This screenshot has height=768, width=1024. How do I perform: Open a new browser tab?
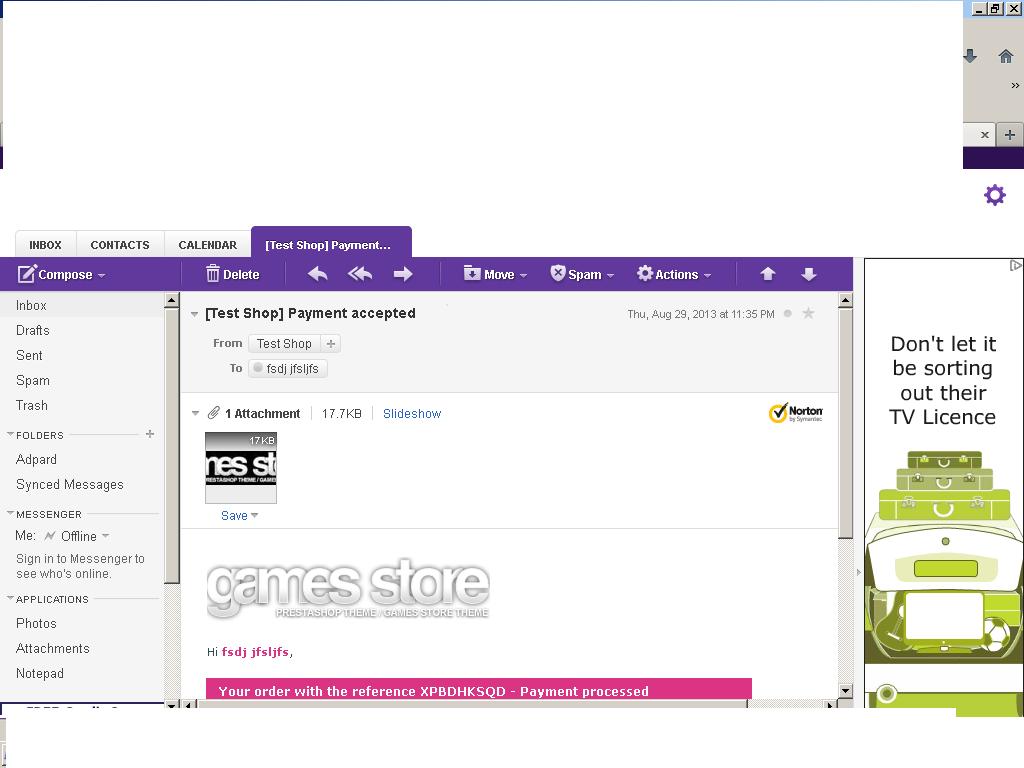1010,135
